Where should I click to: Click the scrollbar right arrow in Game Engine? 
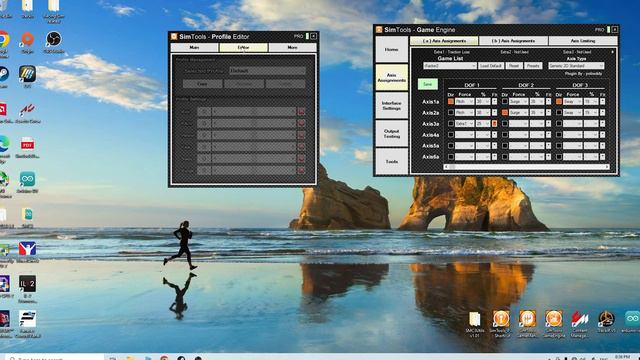point(607,167)
